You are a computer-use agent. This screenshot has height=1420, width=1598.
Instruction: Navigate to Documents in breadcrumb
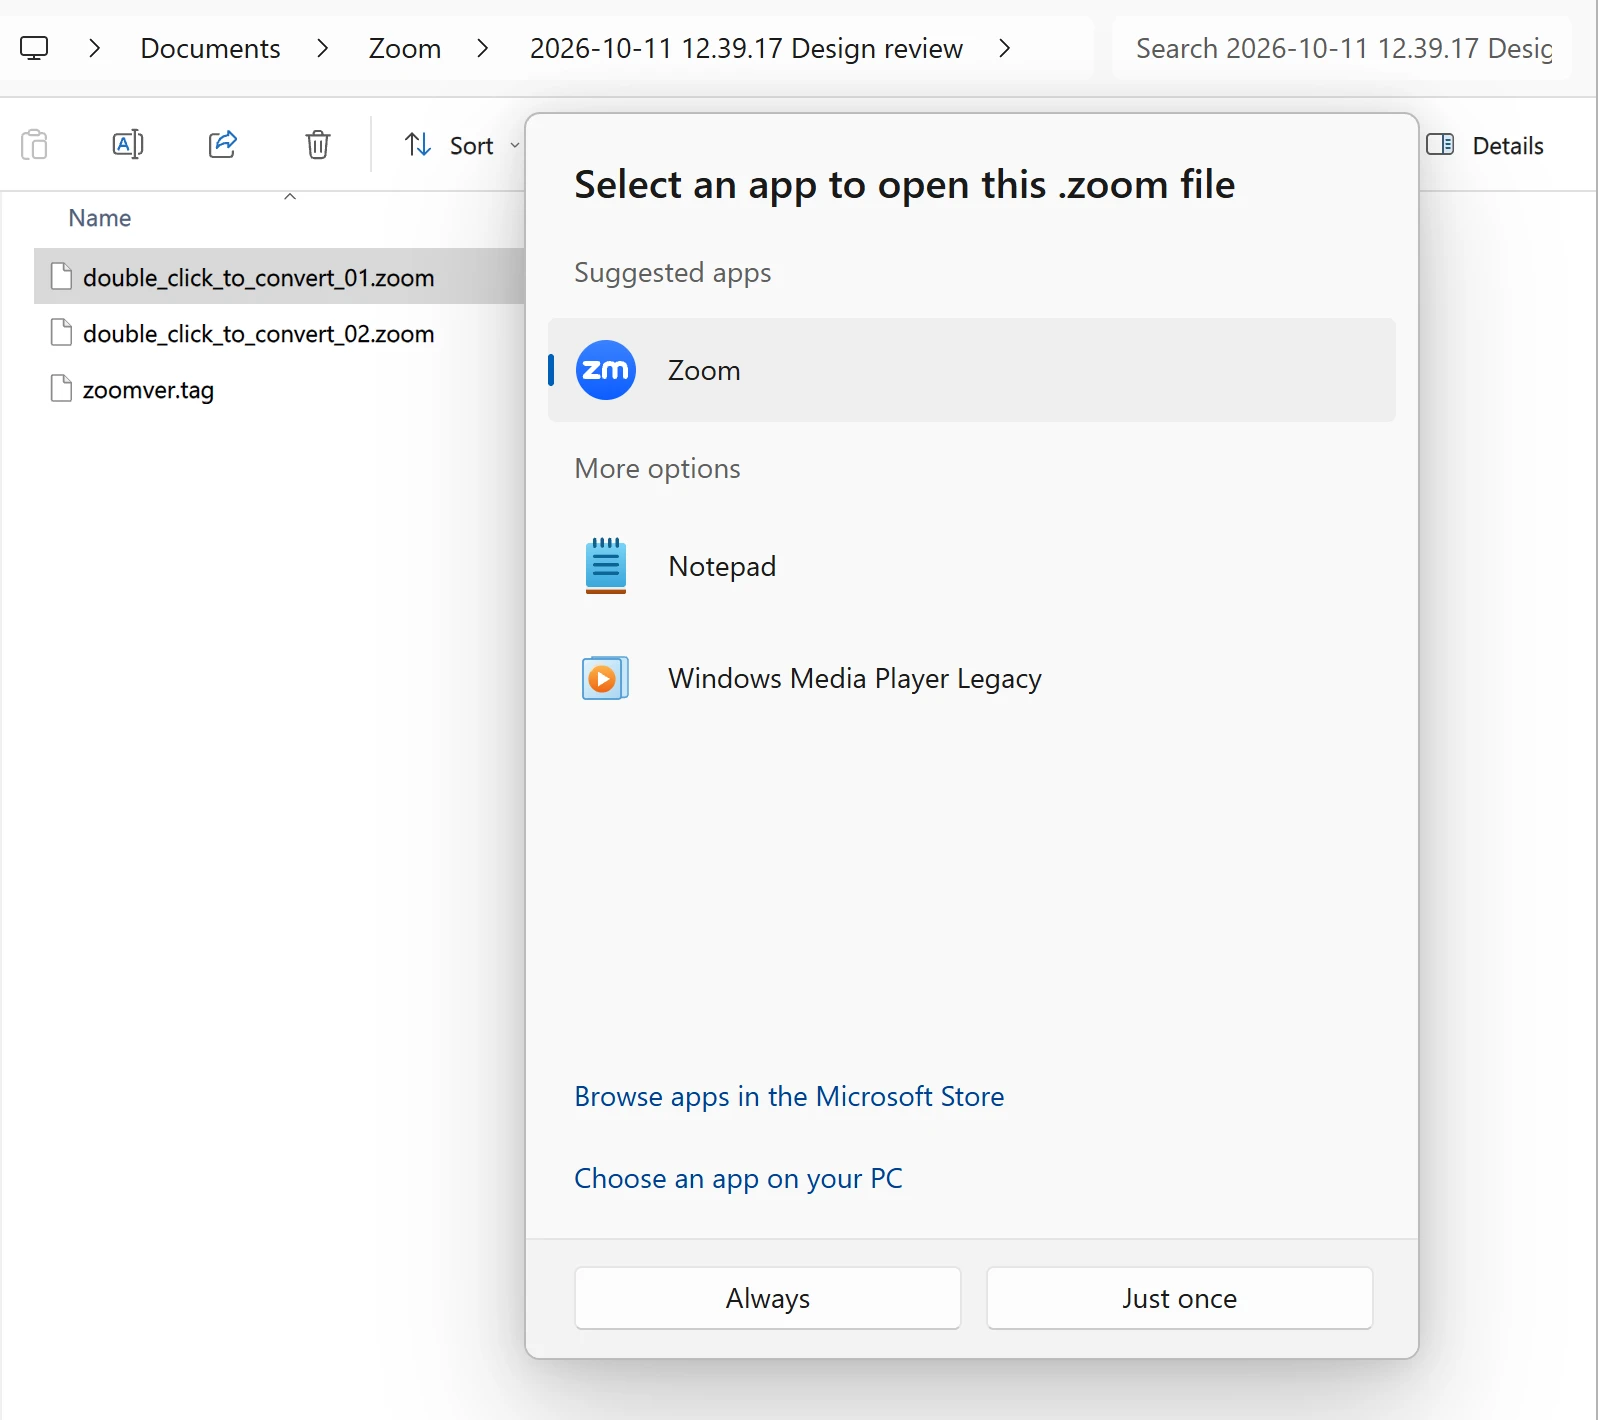pyautogui.click(x=210, y=48)
